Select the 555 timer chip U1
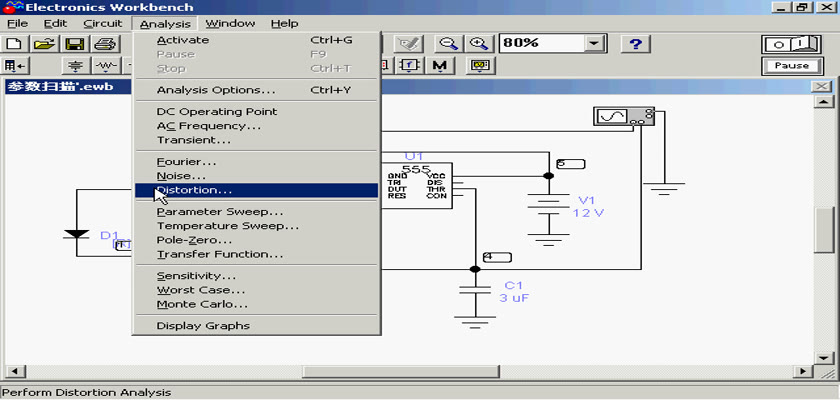This screenshot has width=840, height=400. click(x=417, y=186)
